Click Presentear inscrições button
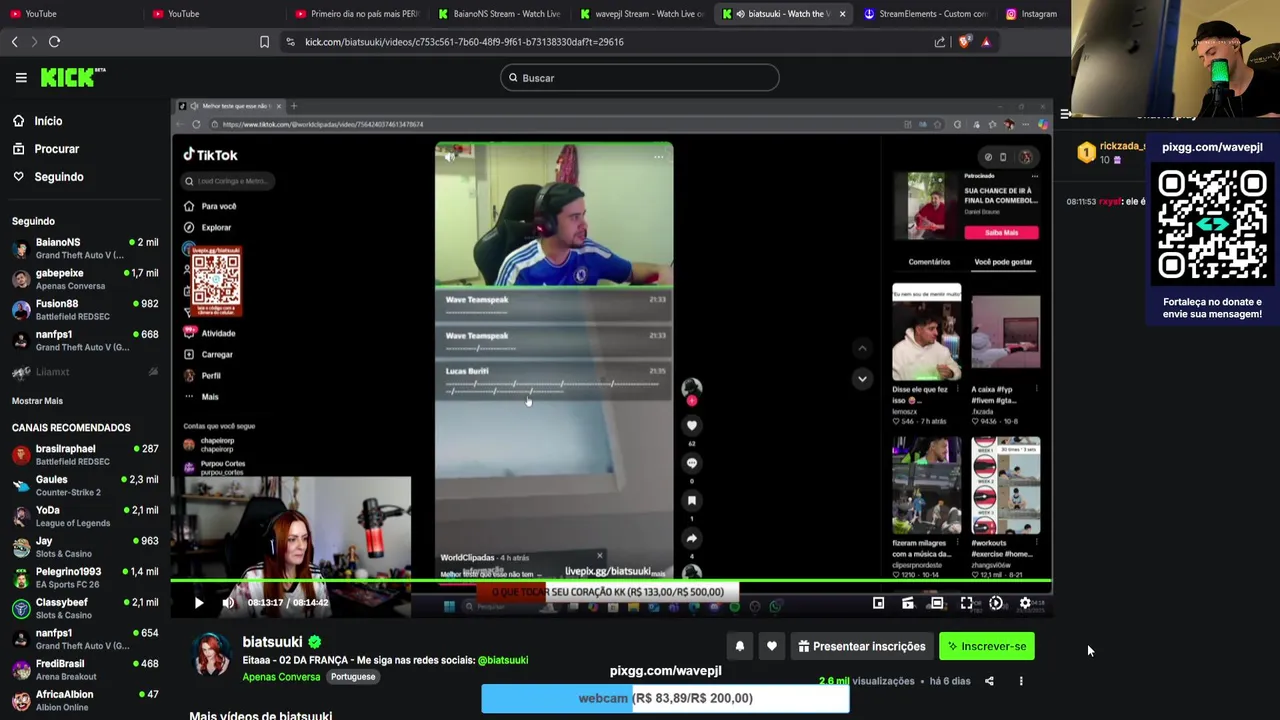This screenshot has height=720, width=1280. 862,647
